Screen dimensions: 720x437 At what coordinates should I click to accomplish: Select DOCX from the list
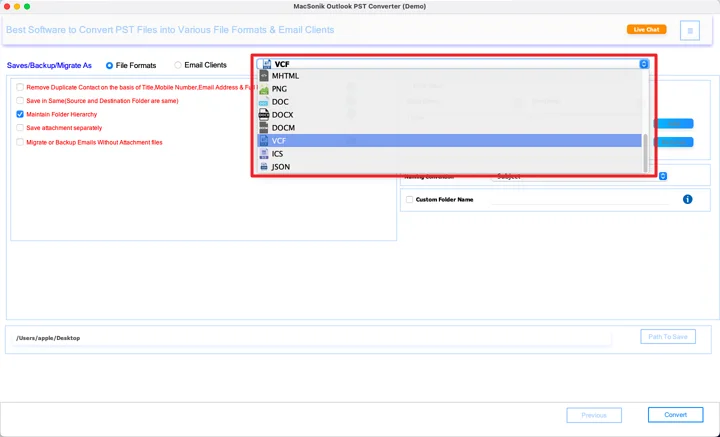(x=450, y=115)
